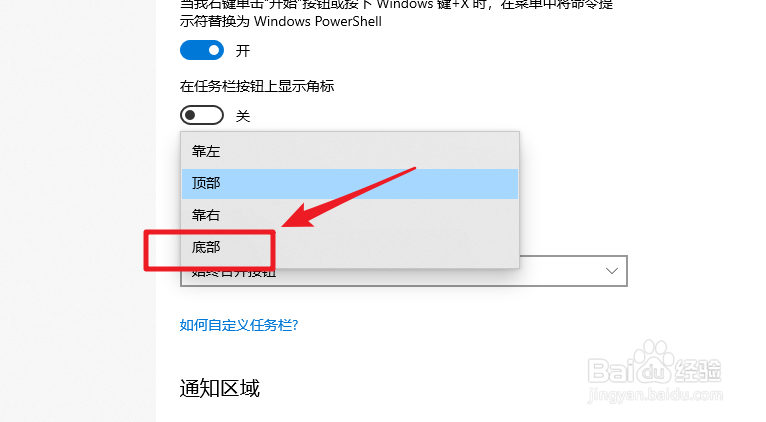This screenshot has width=766, height=422.
Task: Pick 靠右 in the position dropdown list
Action: click(x=350, y=215)
